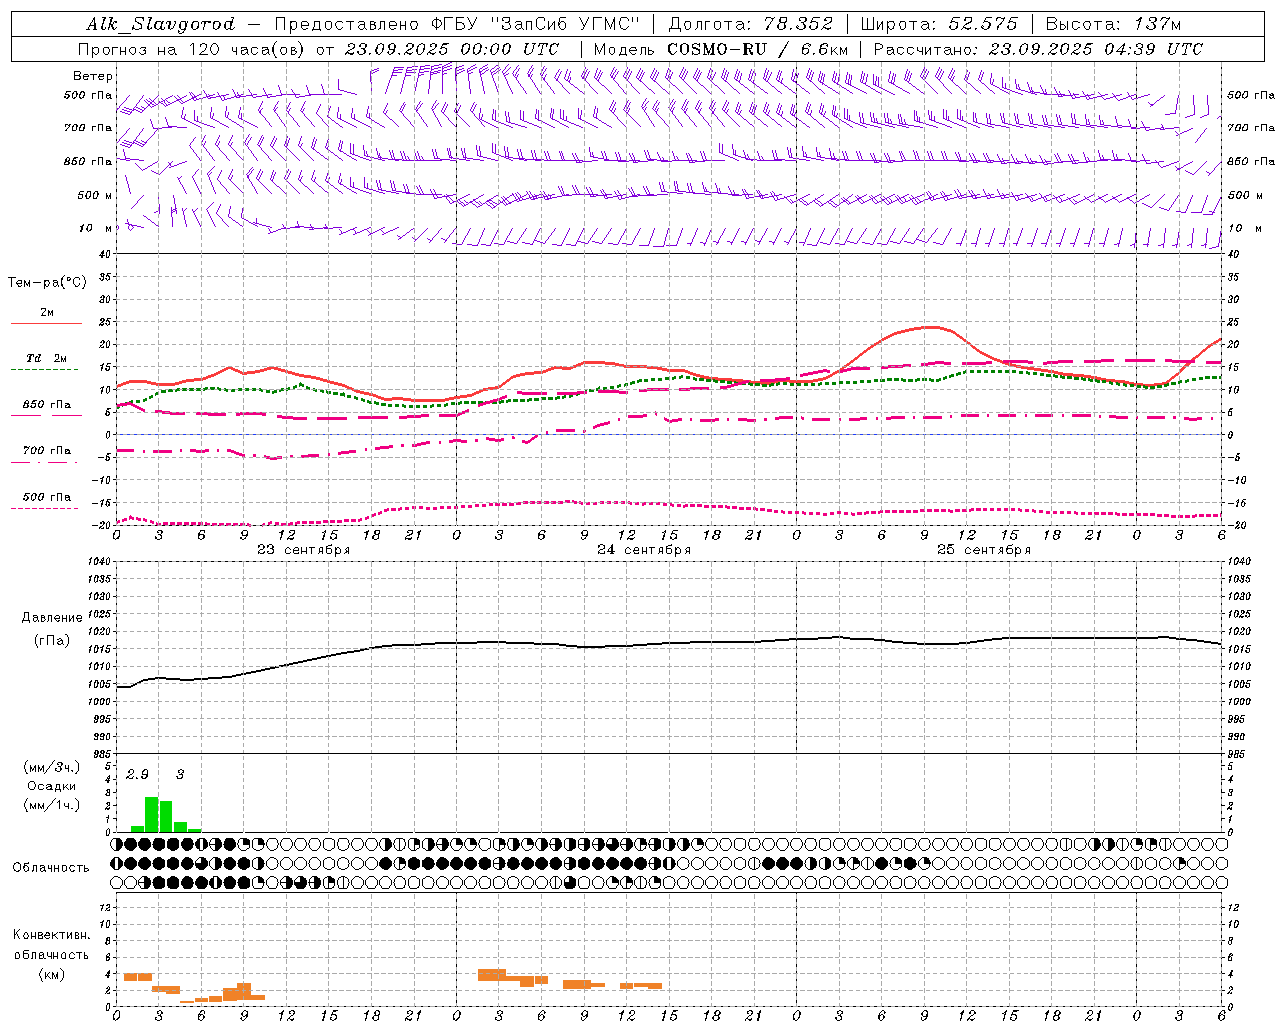The height and width of the screenshot is (1024, 1280).
Task: Click the '25 сентября' date label
Action: 984,550
